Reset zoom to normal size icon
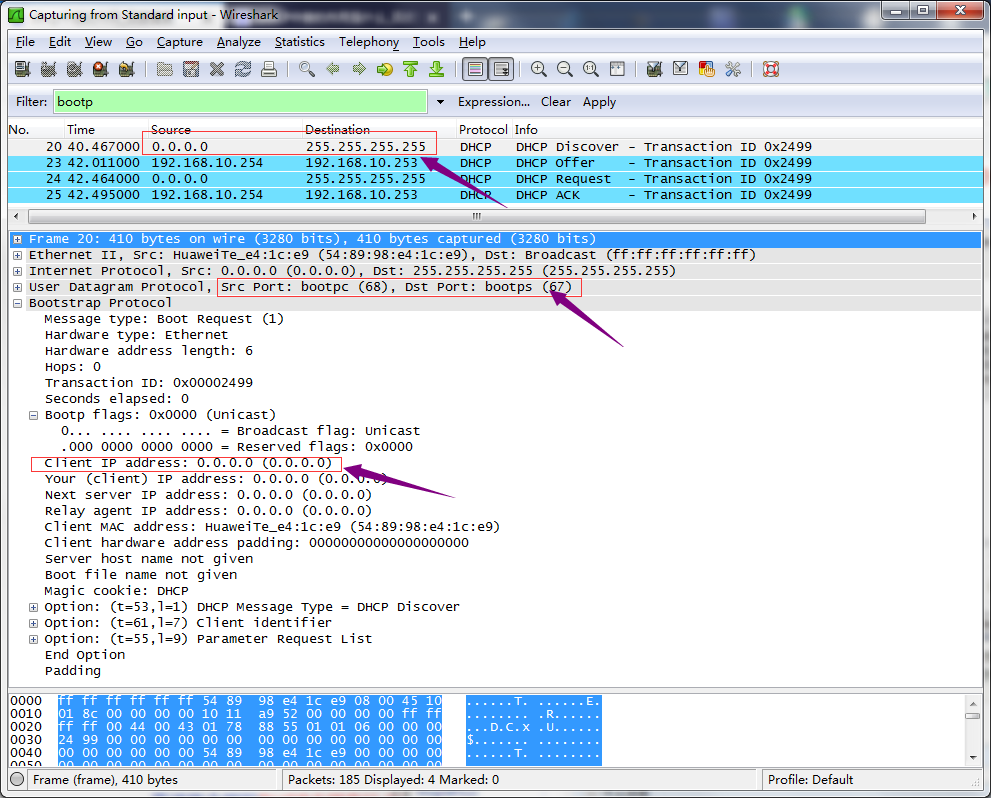991x798 pixels. point(591,69)
